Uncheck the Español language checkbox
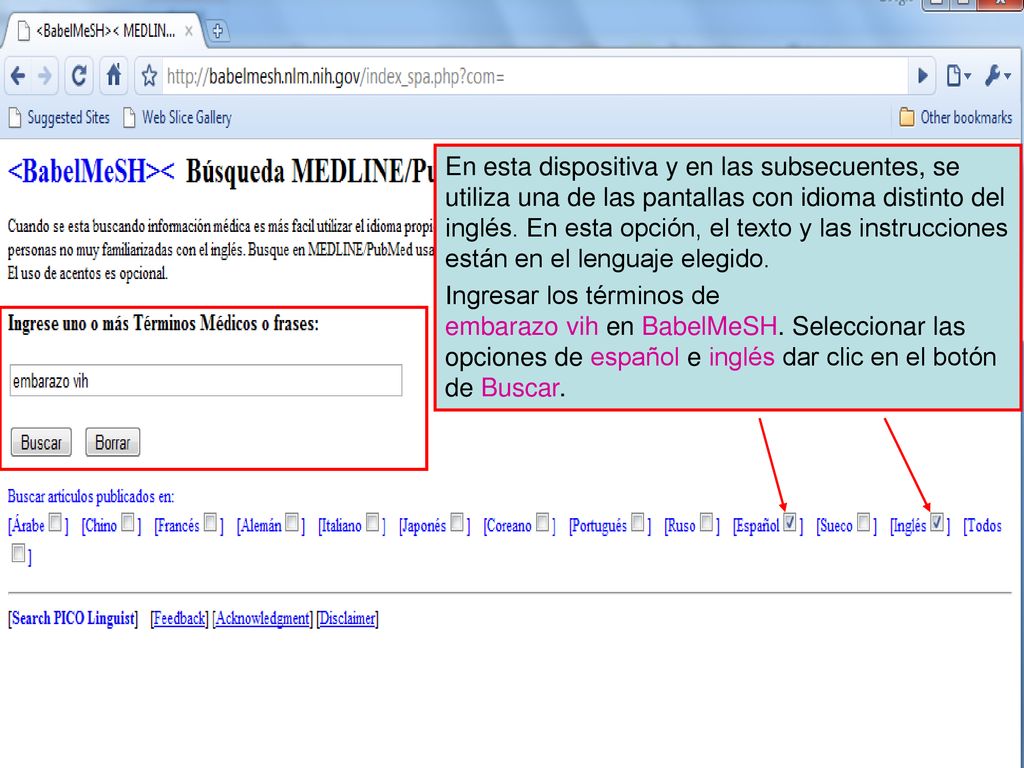1024x768 pixels. (x=790, y=522)
